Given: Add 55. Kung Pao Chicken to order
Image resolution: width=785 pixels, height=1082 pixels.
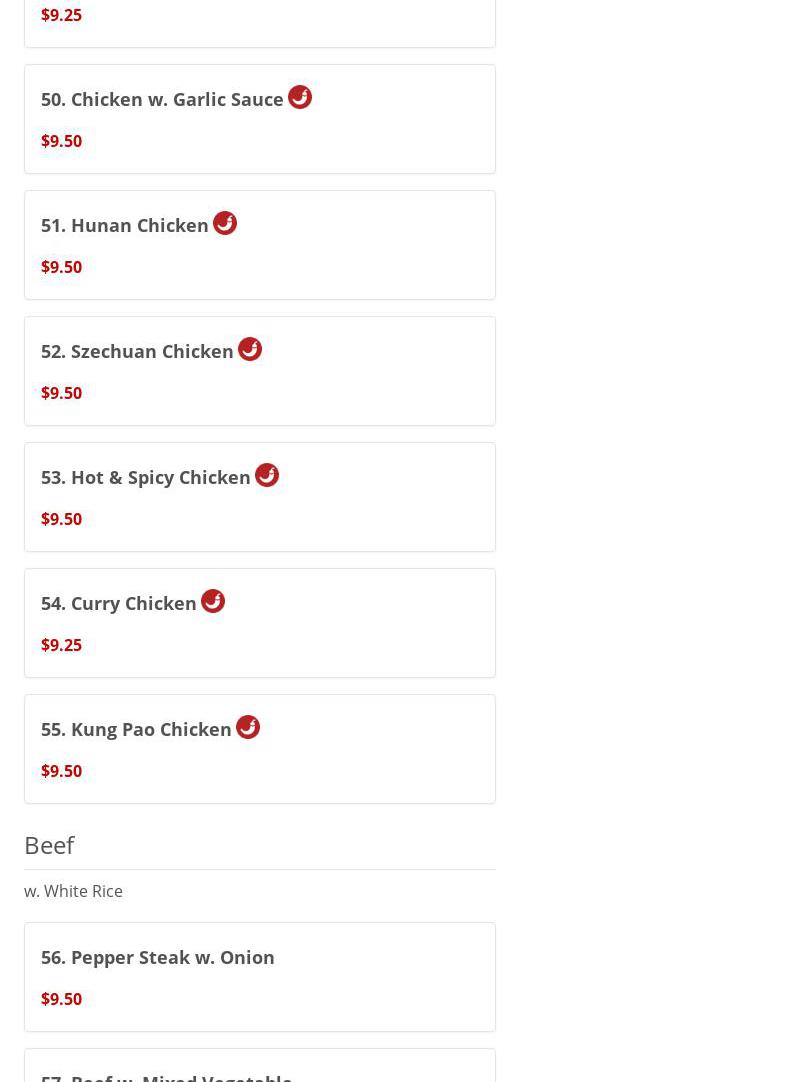Looking at the screenshot, I should tap(136, 729).
